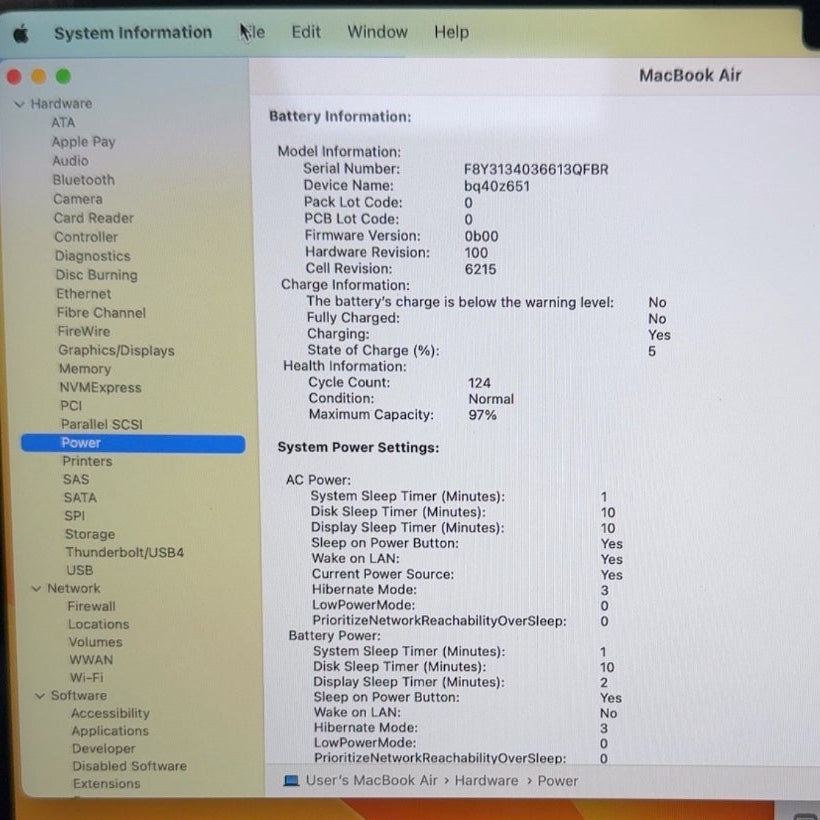The height and width of the screenshot is (820, 820).
Task: Select Printers in the sidebar
Action: point(87,462)
